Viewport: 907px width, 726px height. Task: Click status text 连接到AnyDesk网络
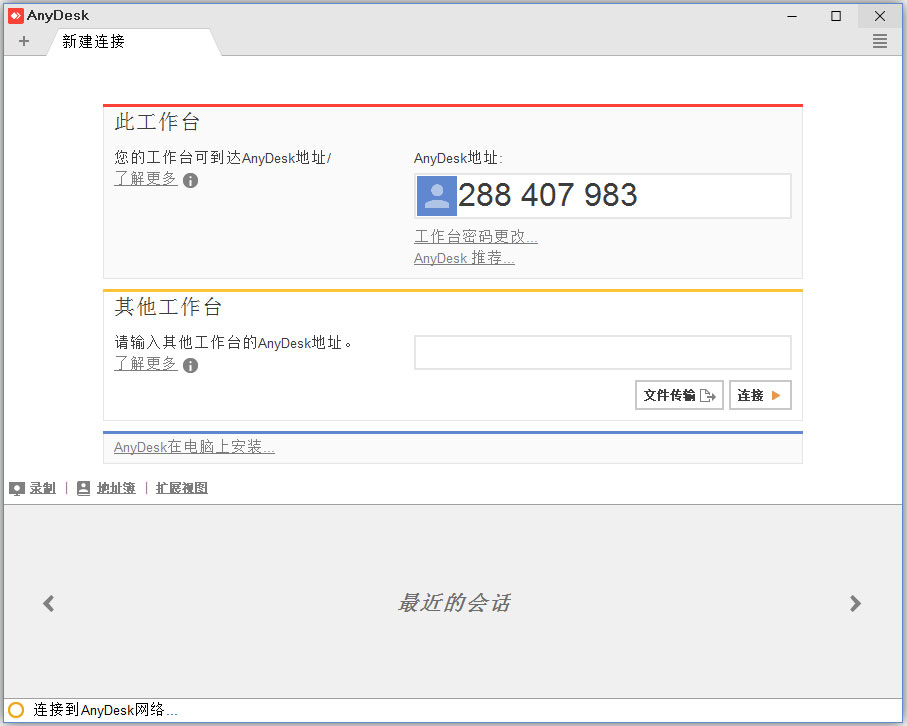click(105, 710)
